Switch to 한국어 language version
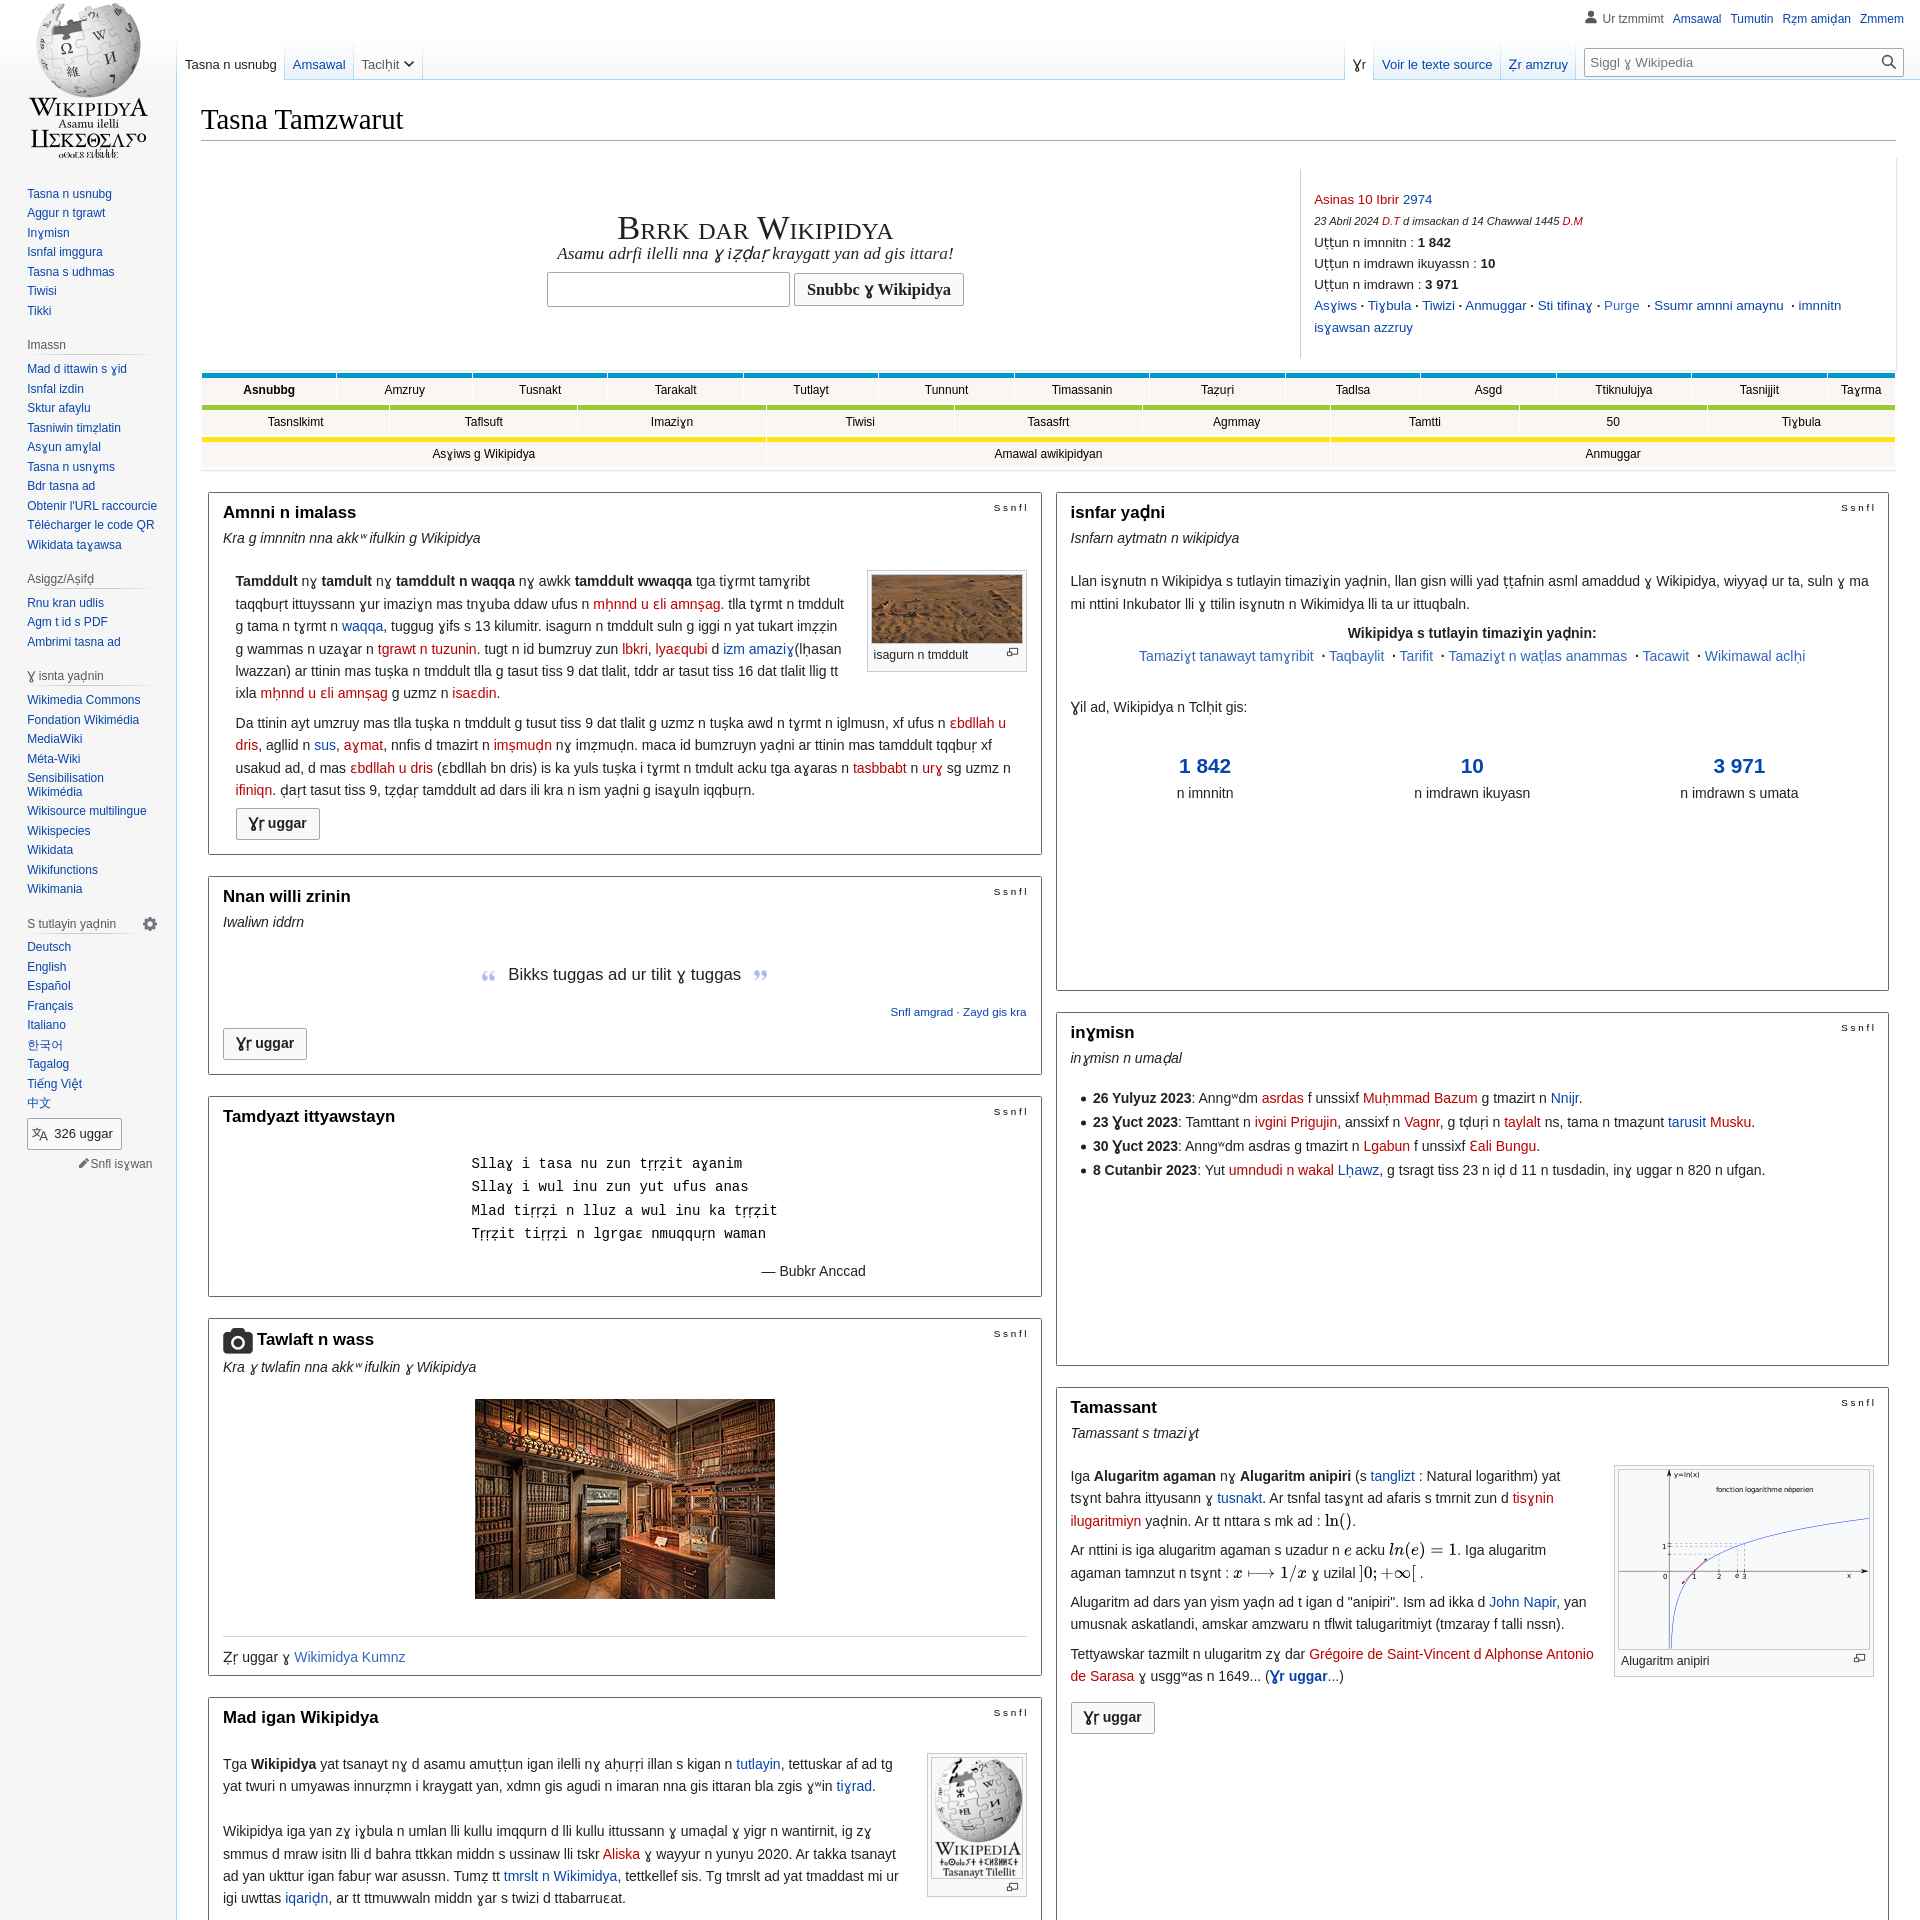This screenshot has width=1920, height=1920. pos(45,1045)
